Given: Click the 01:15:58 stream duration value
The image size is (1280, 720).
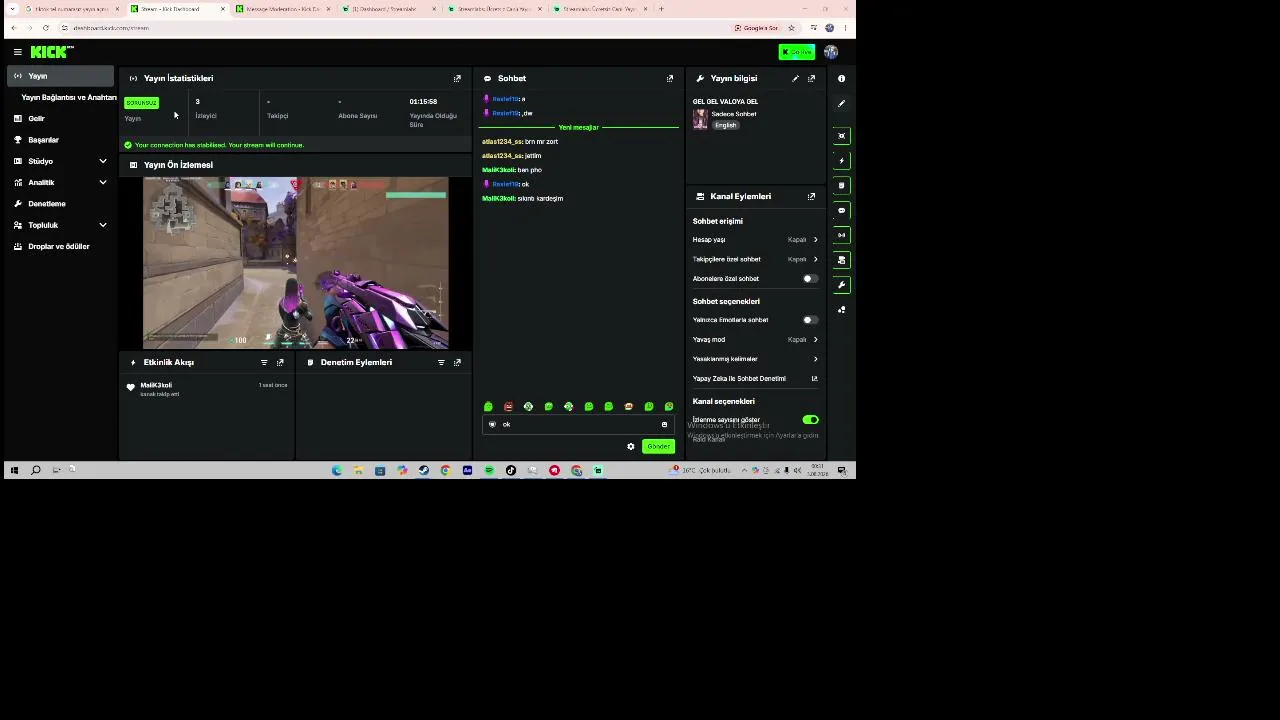Looking at the screenshot, I should (423, 102).
